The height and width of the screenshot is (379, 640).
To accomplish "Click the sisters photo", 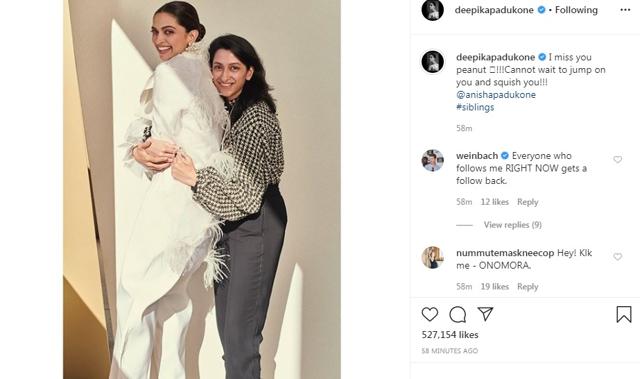I will (202, 189).
